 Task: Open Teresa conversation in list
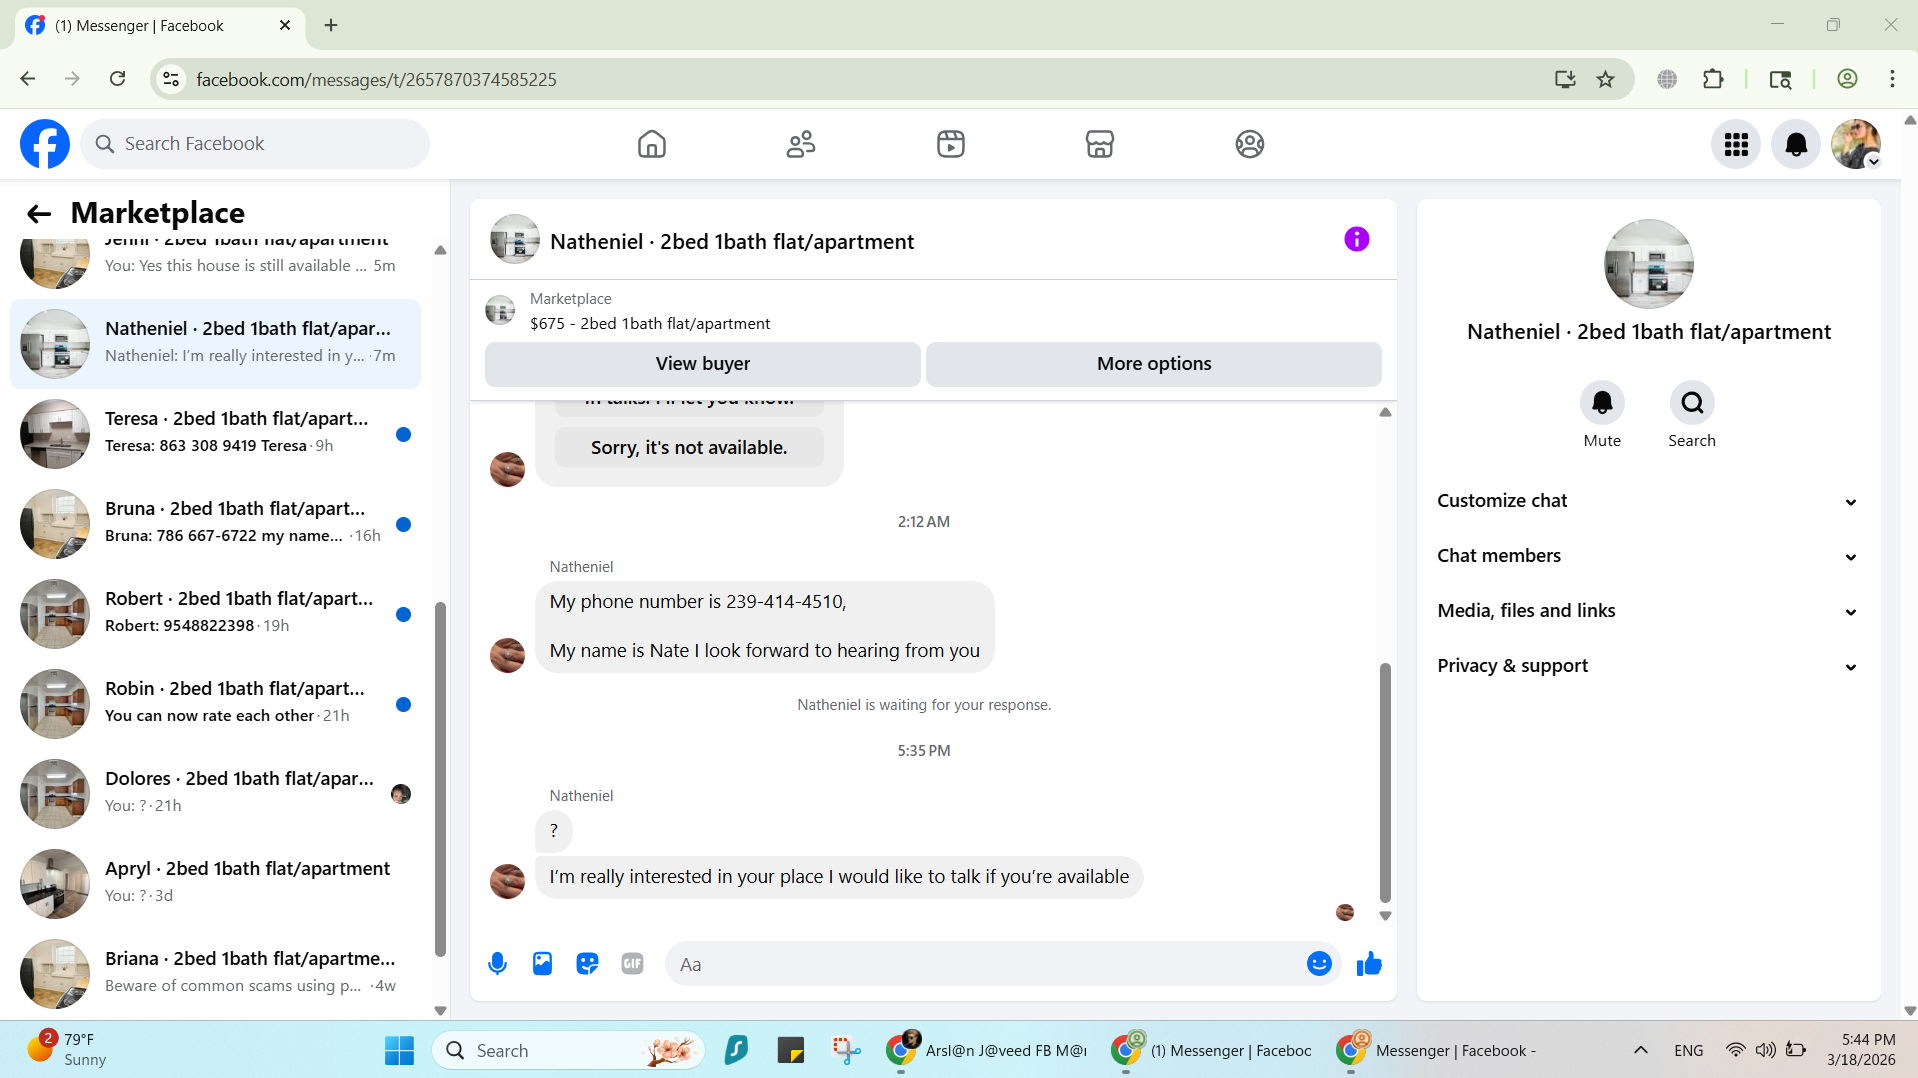pyautogui.click(x=215, y=433)
